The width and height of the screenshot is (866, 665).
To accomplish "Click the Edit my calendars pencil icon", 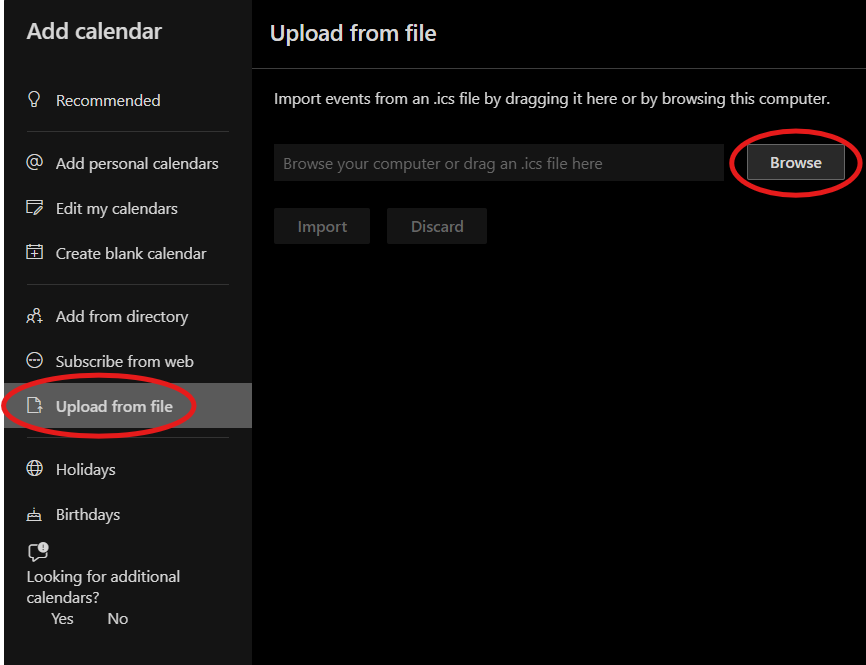I will (35, 208).
